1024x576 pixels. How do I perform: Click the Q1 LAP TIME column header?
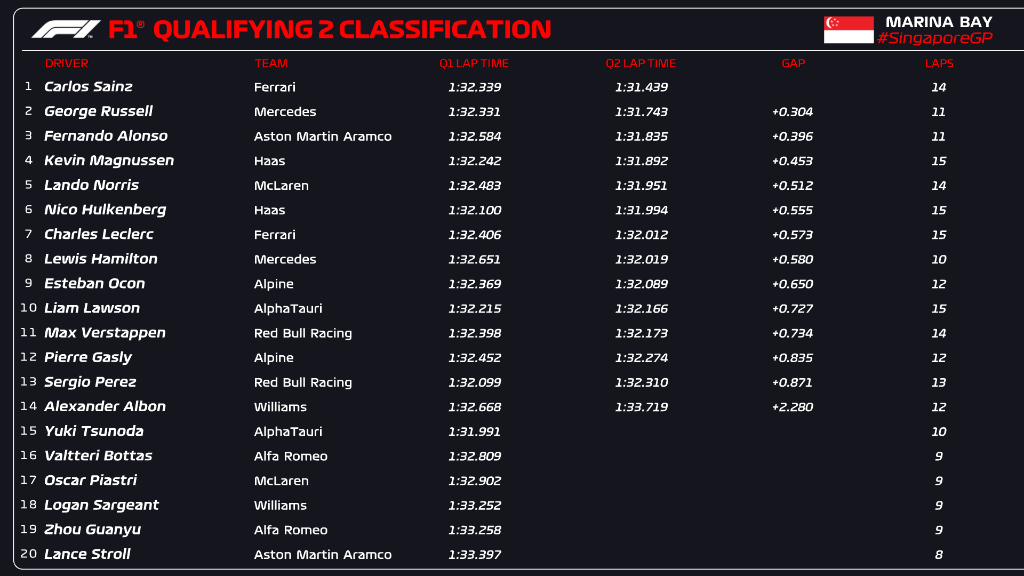474,63
